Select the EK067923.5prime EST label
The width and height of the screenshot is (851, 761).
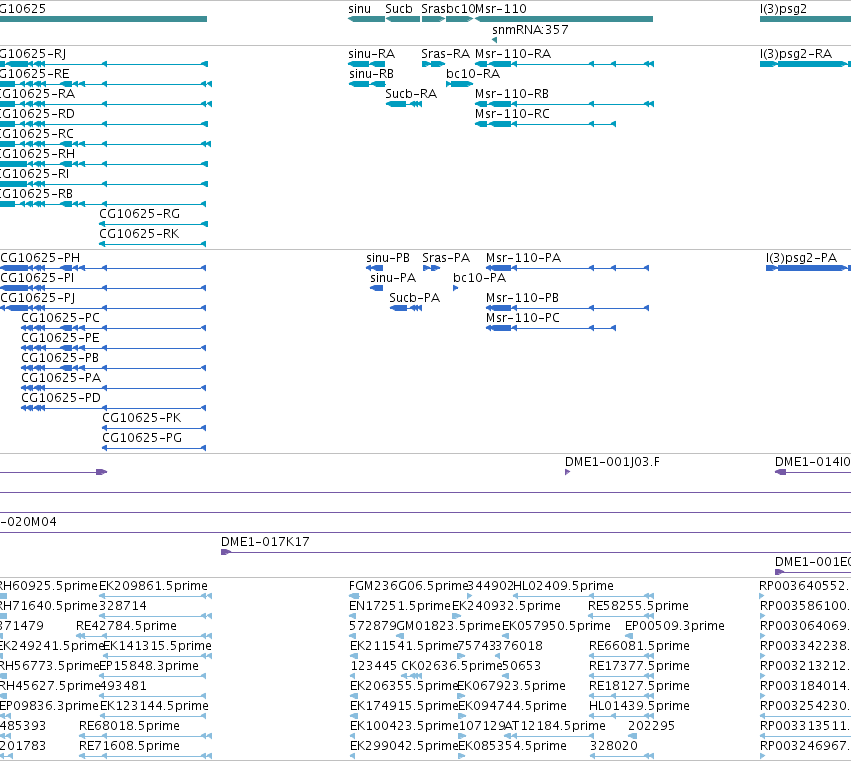(511, 686)
